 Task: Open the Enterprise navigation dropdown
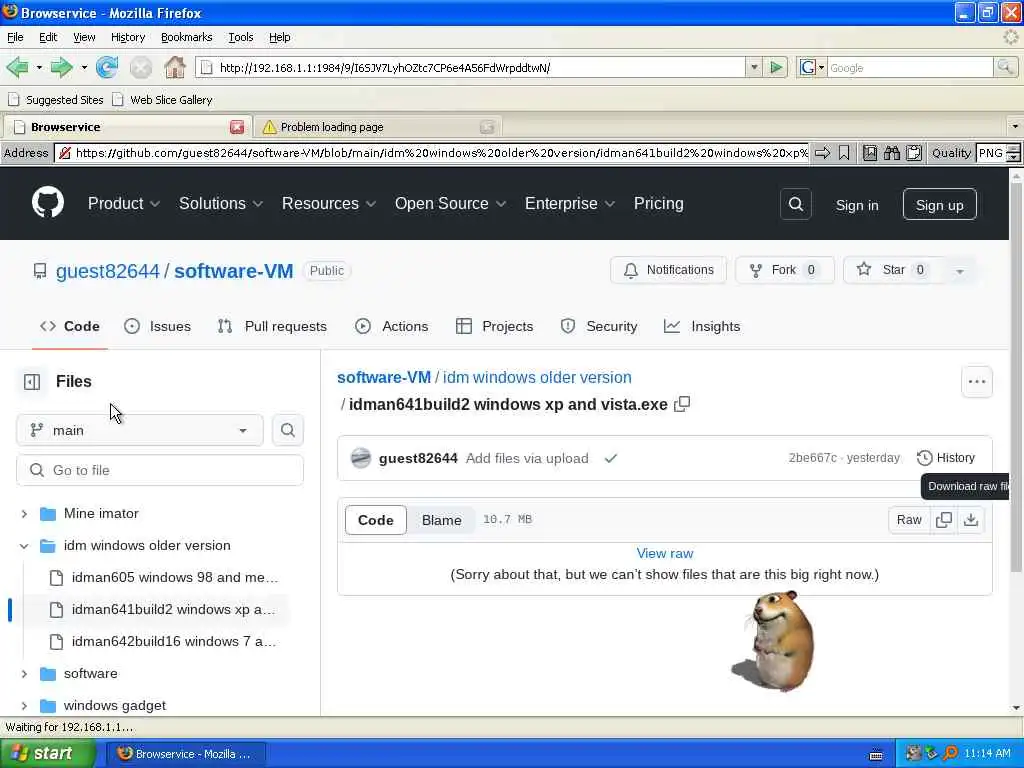[x=569, y=204]
